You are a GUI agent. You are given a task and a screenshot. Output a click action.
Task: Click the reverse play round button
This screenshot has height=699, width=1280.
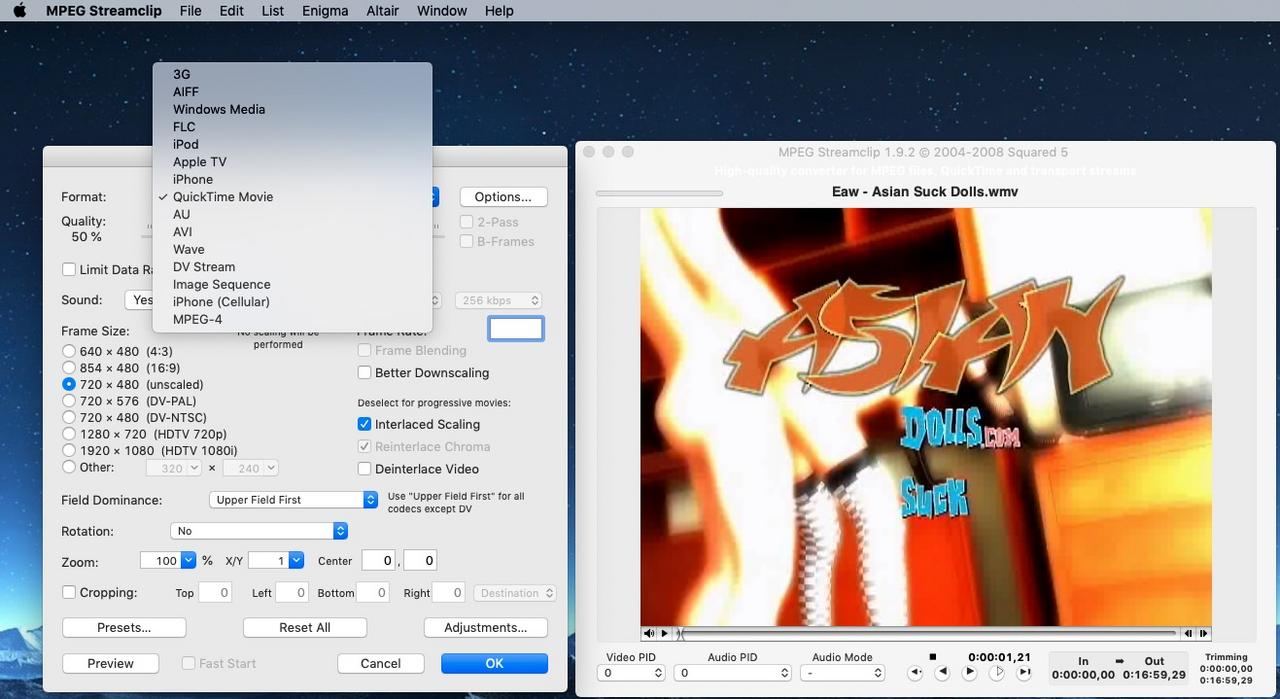[x=941, y=674]
